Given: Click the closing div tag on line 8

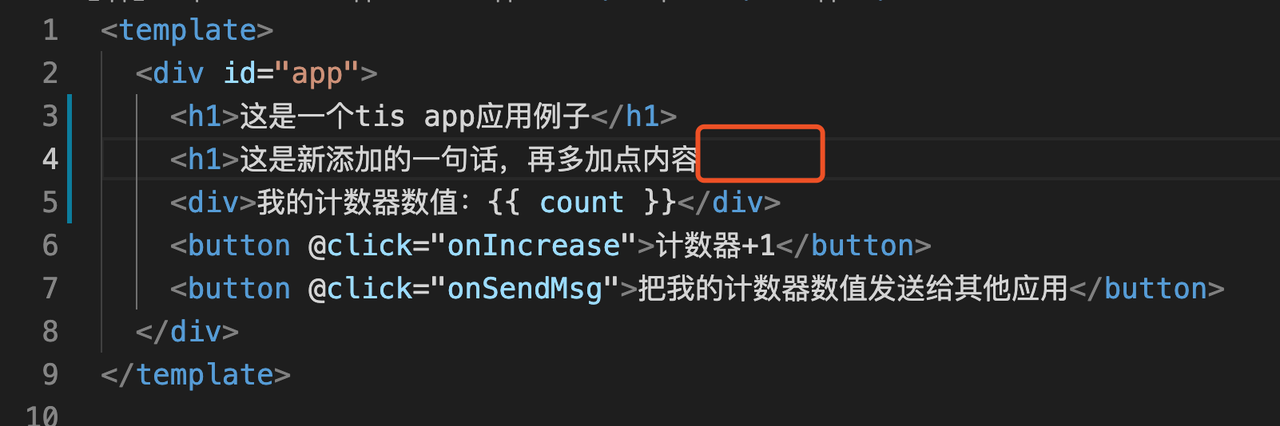Looking at the screenshot, I should 187,331.
